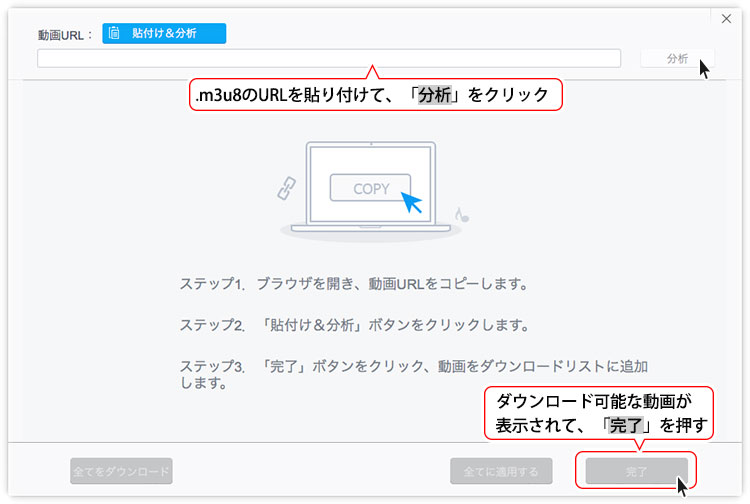Click the .m3u8のURL callout bubble
750x504 pixels.
(x=376, y=95)
